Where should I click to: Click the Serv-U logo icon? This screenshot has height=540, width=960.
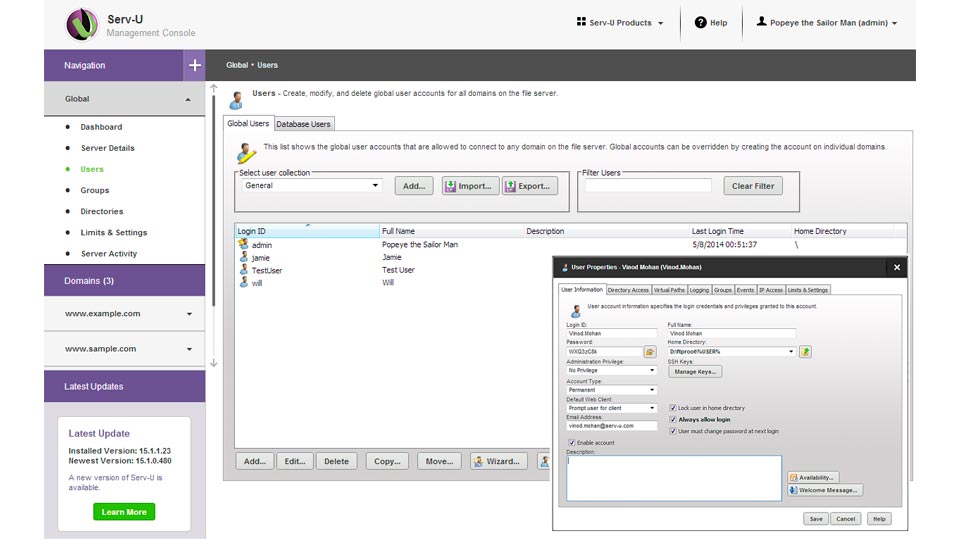(82, 24)
